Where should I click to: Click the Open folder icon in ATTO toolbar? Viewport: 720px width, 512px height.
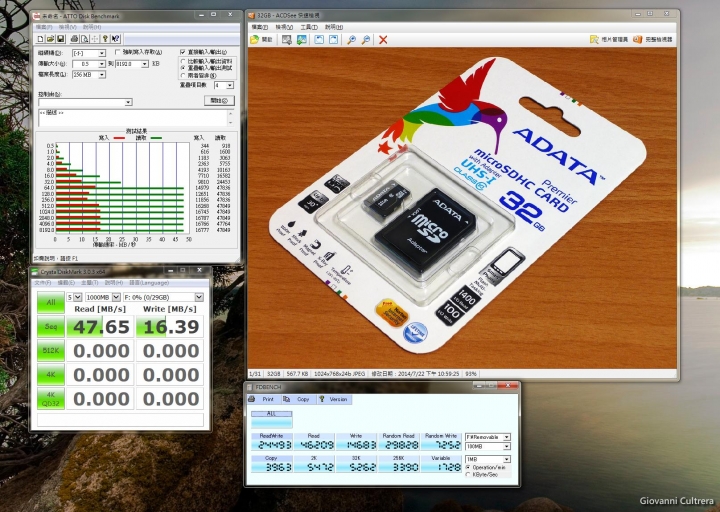pos(50,39)
